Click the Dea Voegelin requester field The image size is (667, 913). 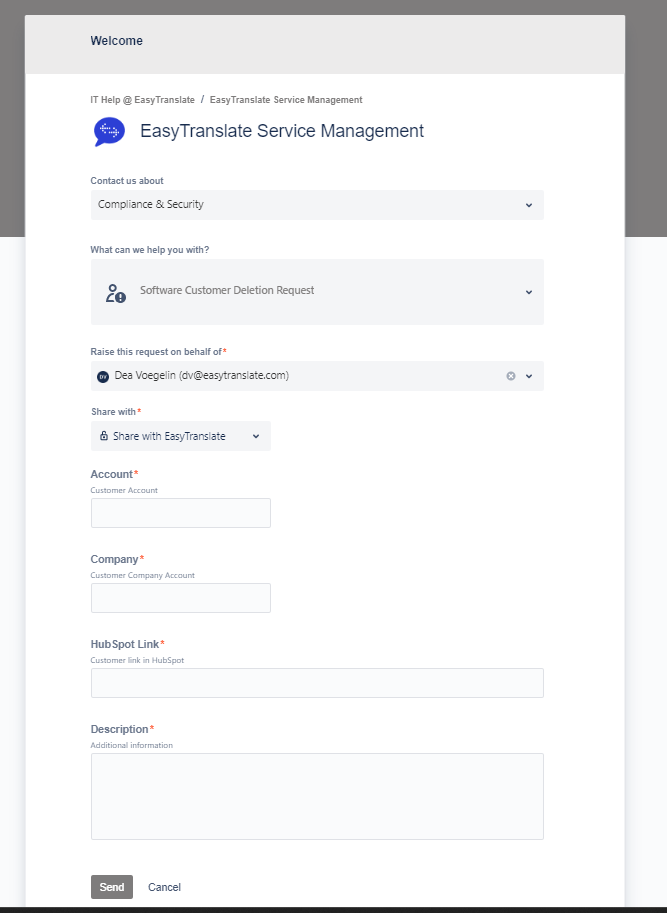pos(300,376)
